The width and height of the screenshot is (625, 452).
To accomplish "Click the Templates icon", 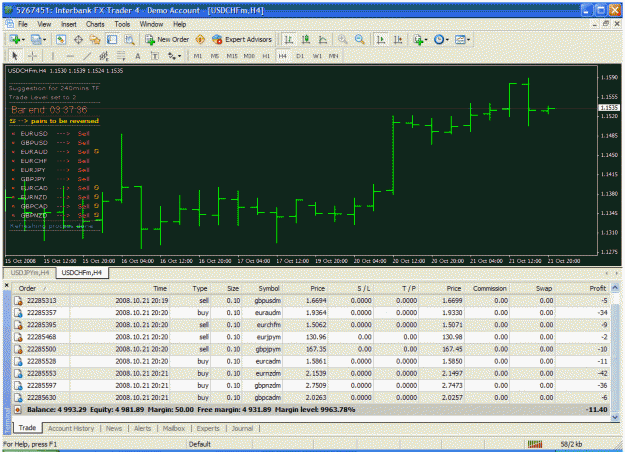I will click(460, 39).
